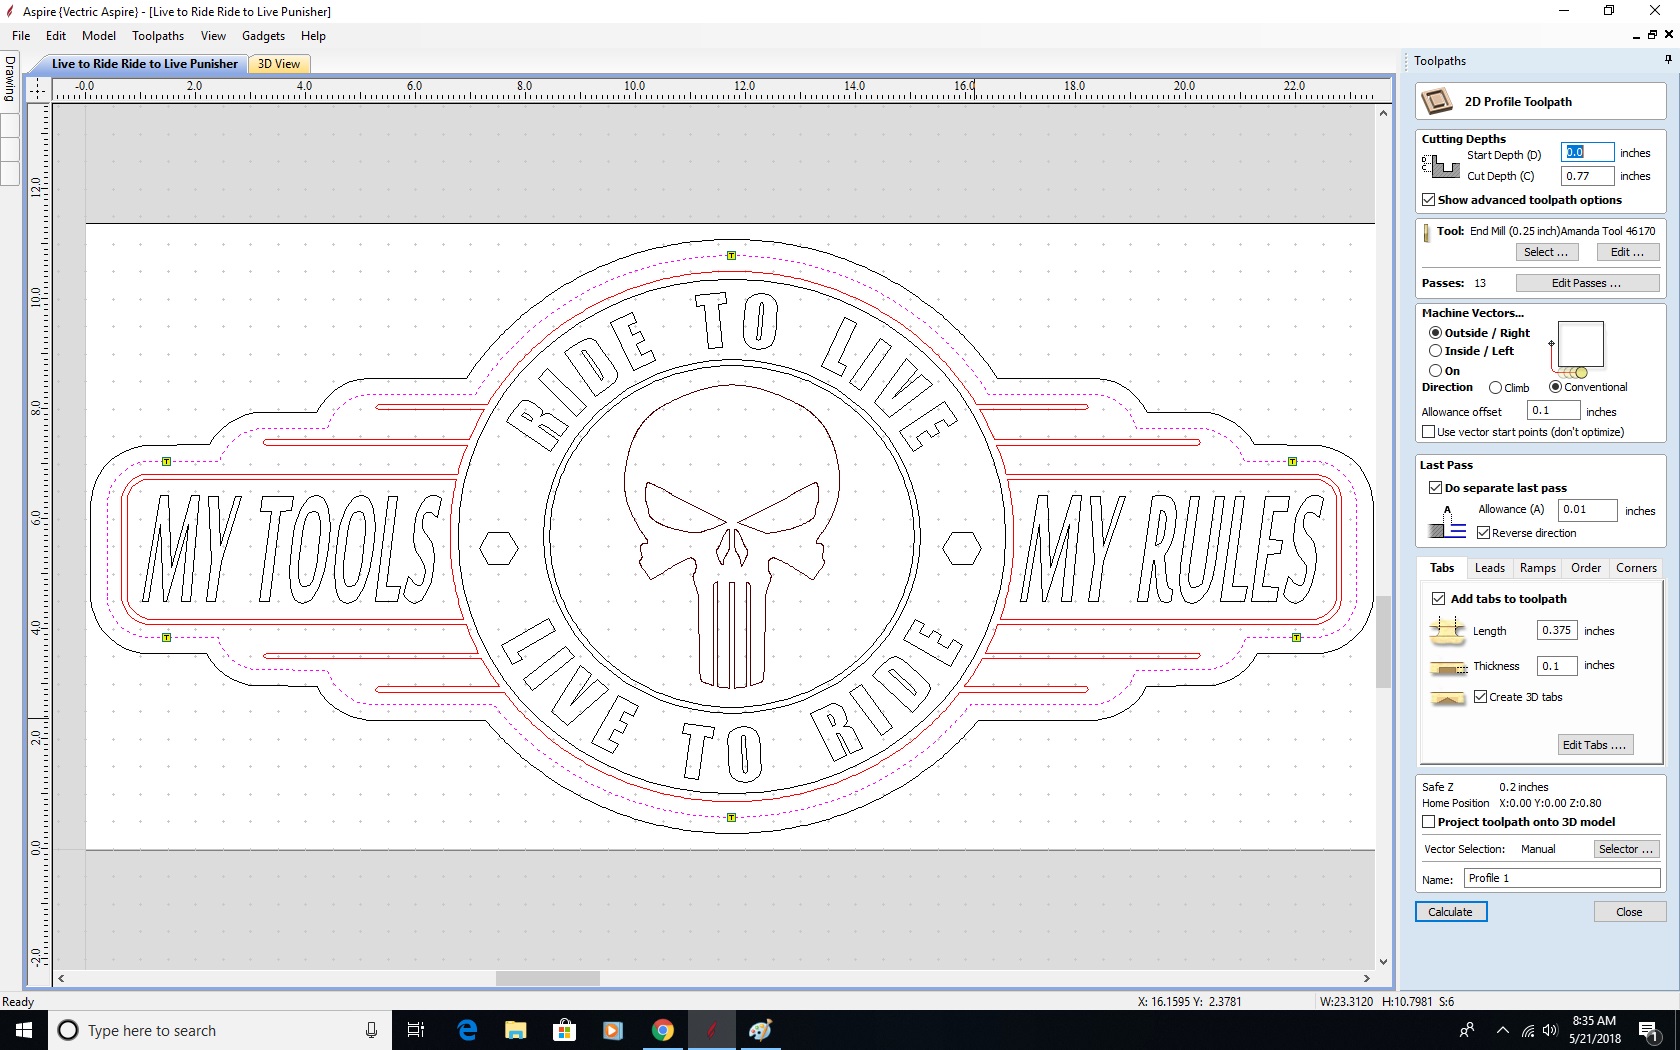Switch to the Corners tab
Viewport: 1680px width, 1050px height.
1636,568
